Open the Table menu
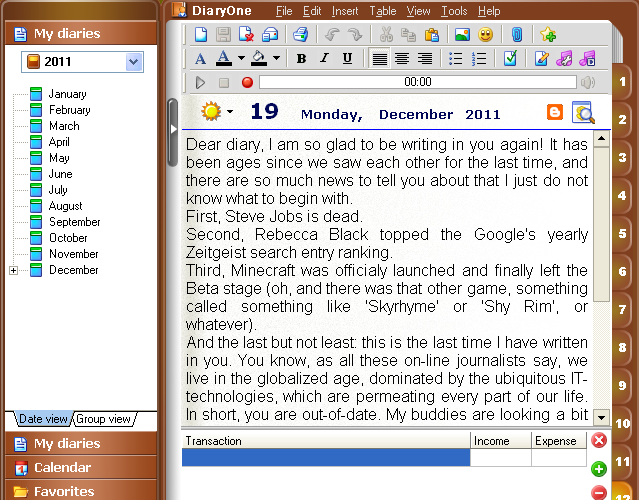This screenshot has width=639, height=500. [383, 11]
